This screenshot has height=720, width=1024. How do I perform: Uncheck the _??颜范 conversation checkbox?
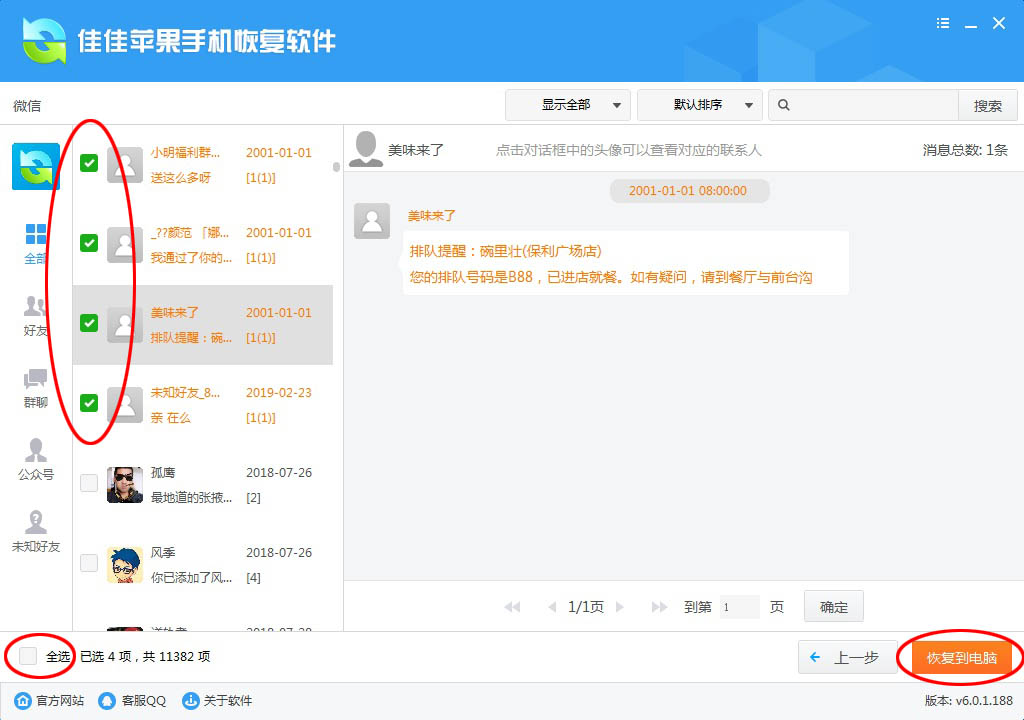tap(89, 243)
